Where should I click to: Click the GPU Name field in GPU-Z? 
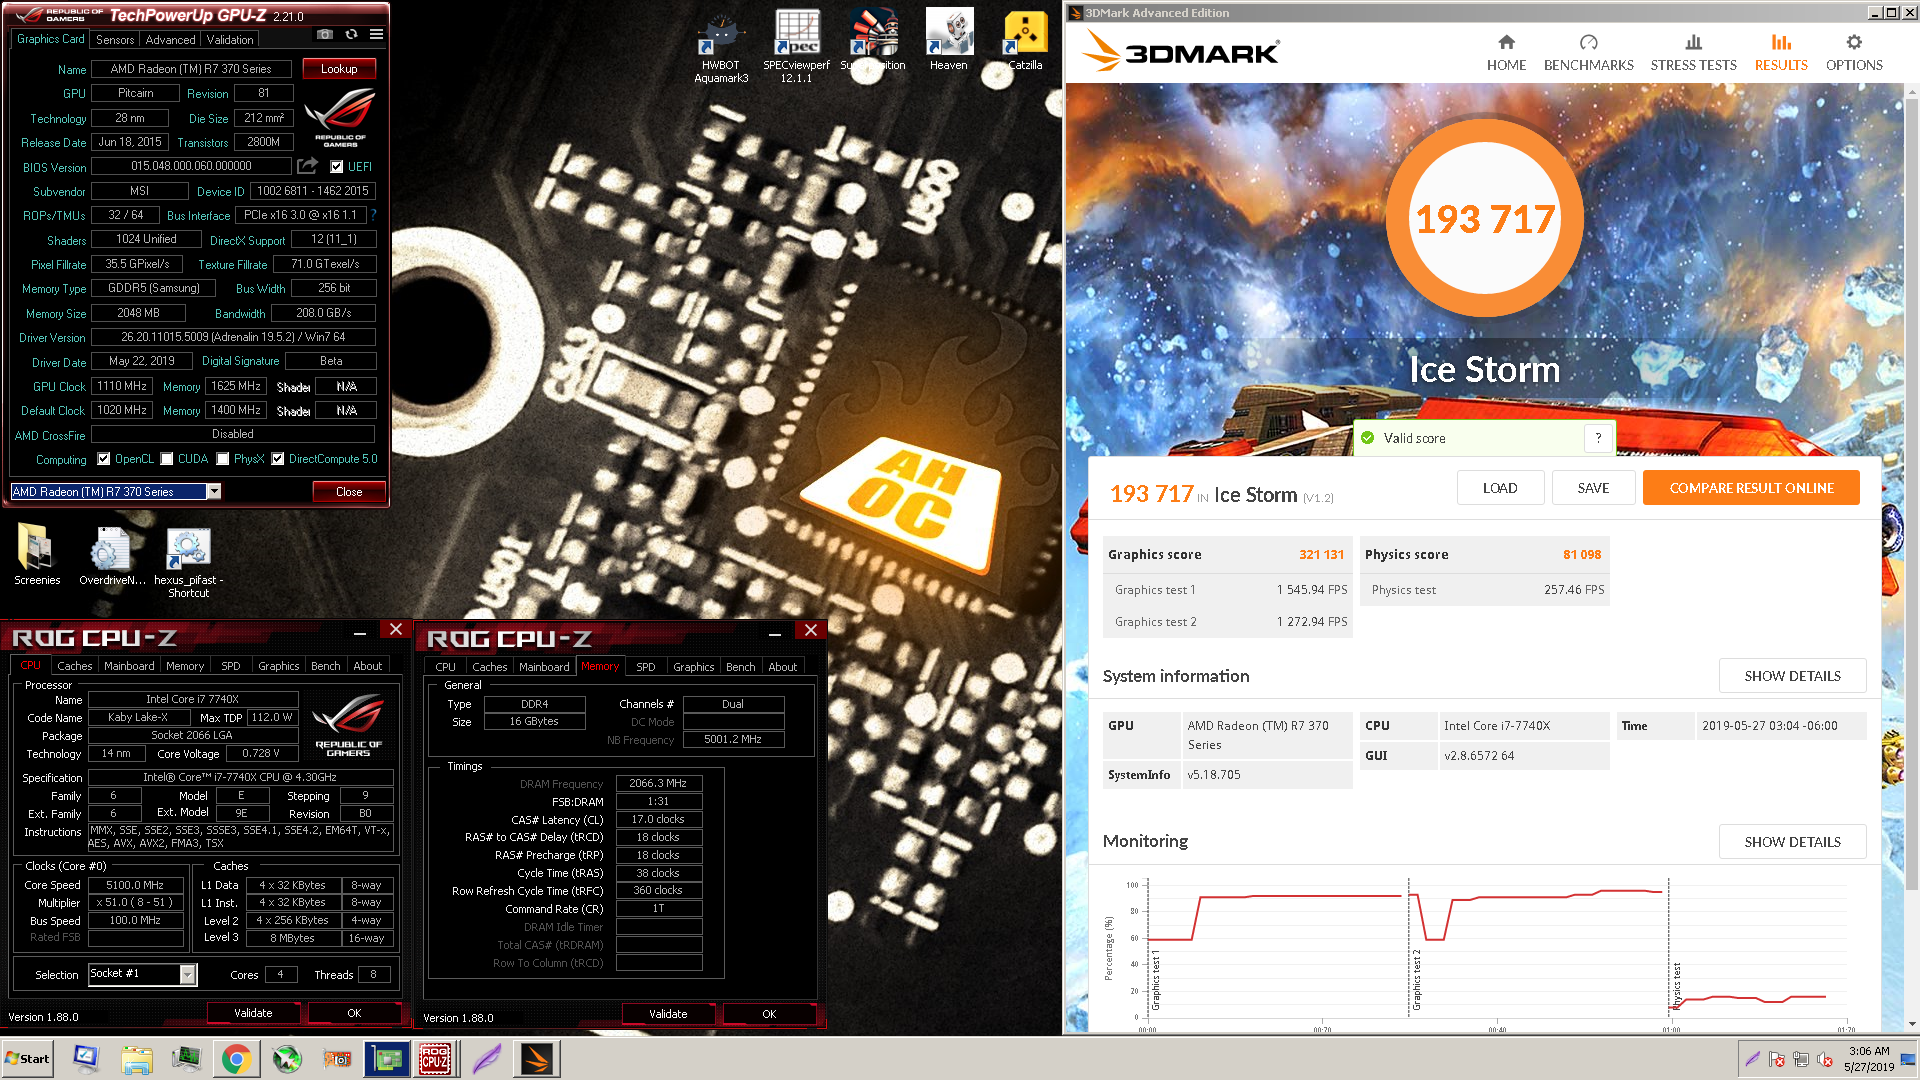click(x=191, y=69)
